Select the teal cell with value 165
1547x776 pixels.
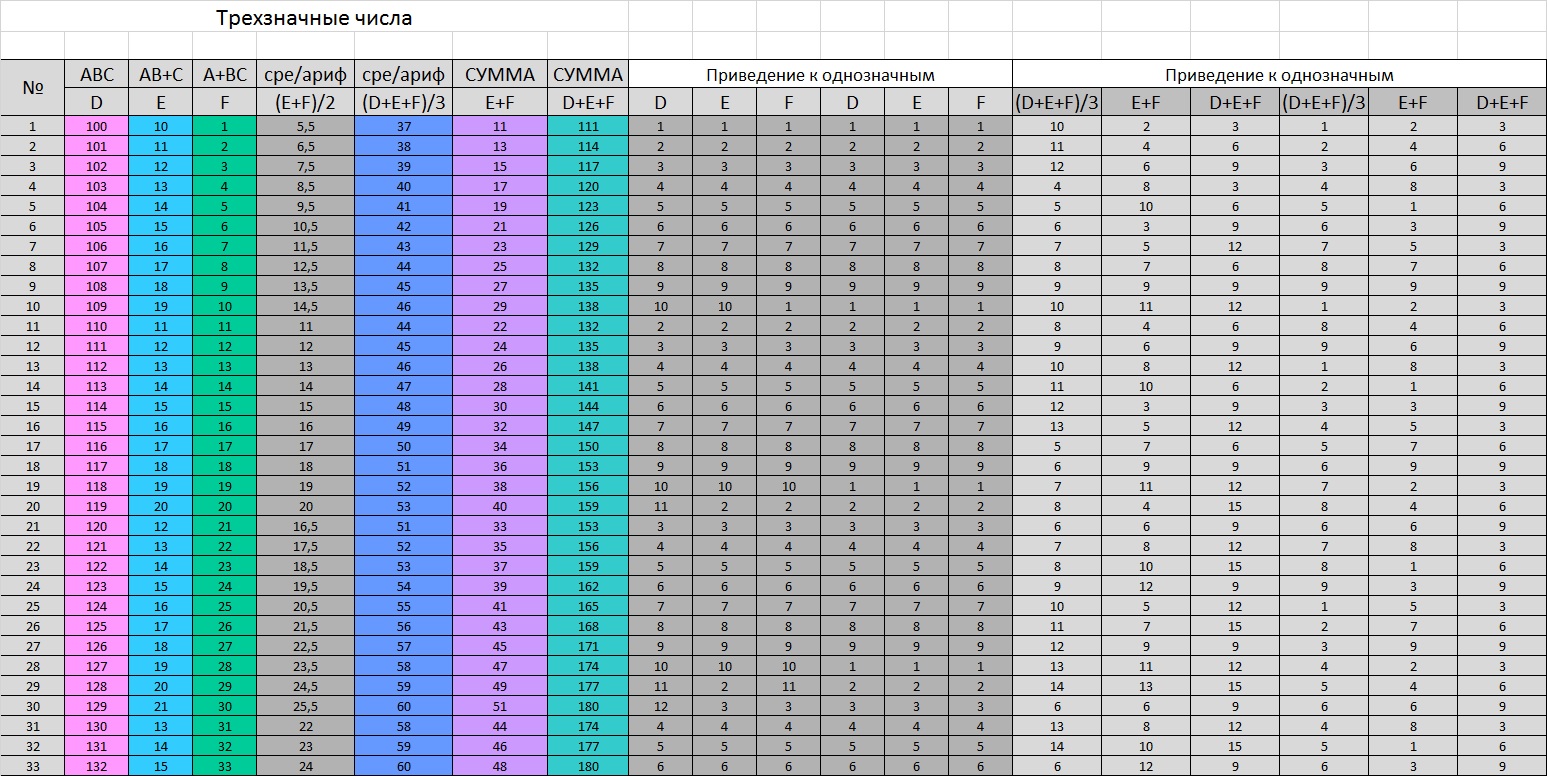pos(587,607)
